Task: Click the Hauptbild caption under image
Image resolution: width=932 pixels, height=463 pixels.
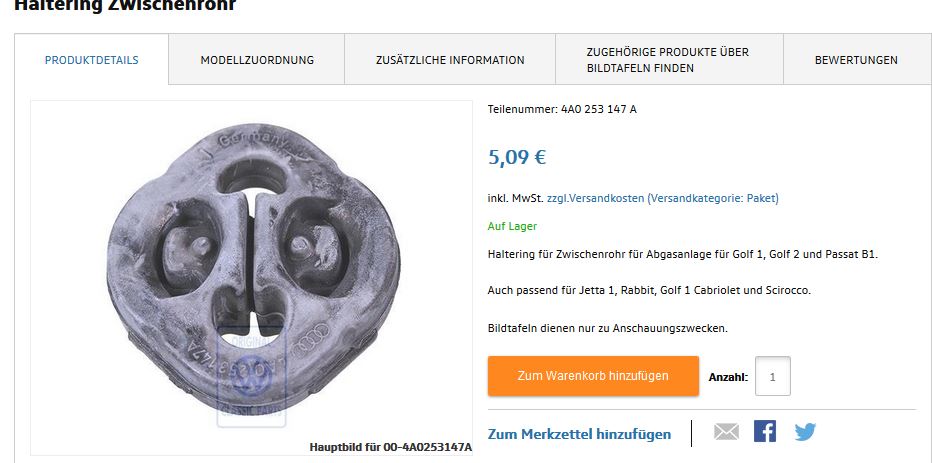Action: (x=391, y=447)
